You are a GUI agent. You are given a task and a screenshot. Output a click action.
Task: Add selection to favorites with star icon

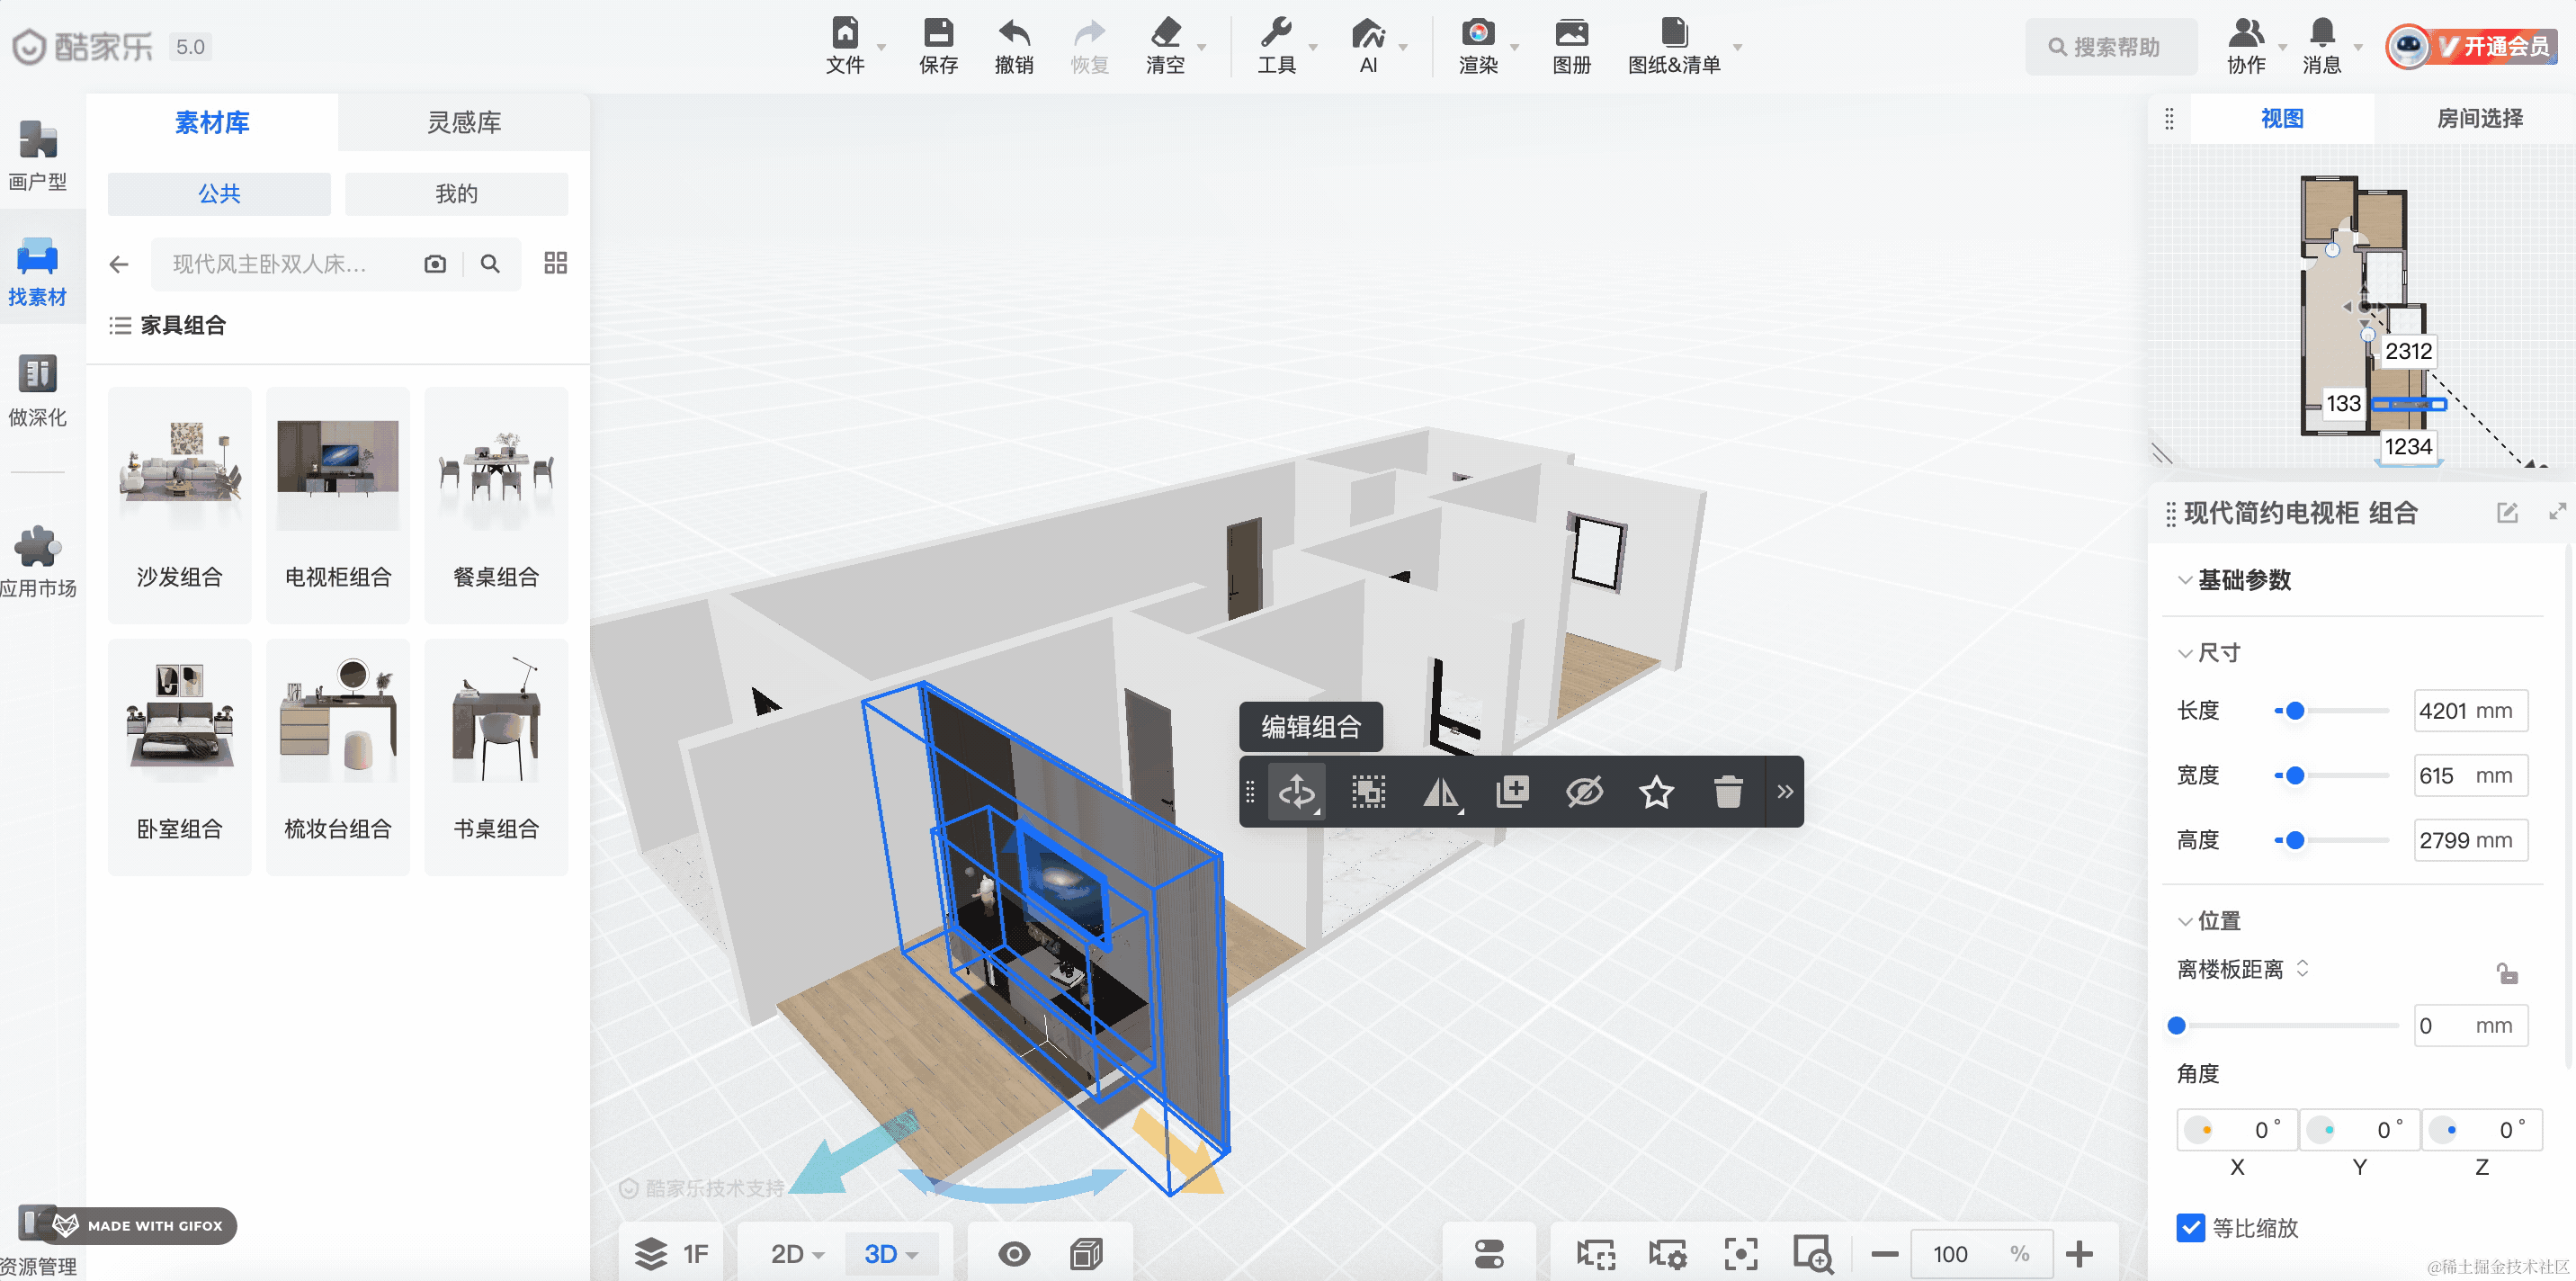click(1656, 792)
